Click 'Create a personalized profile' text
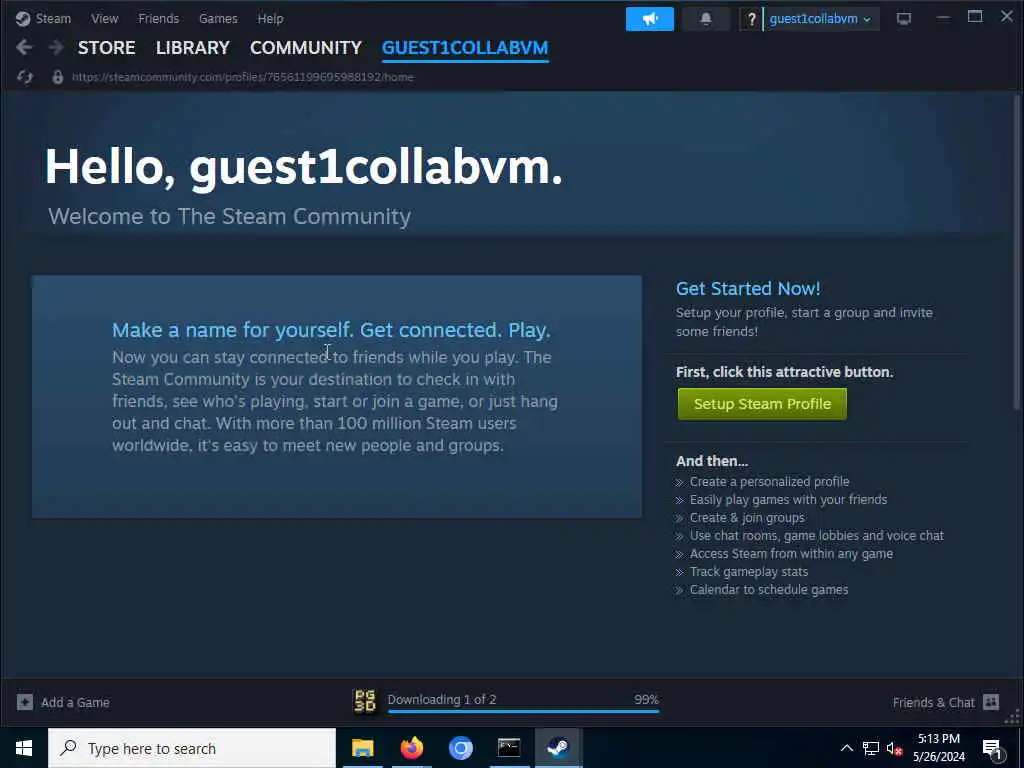1024x768 pixels. (769, 481)
